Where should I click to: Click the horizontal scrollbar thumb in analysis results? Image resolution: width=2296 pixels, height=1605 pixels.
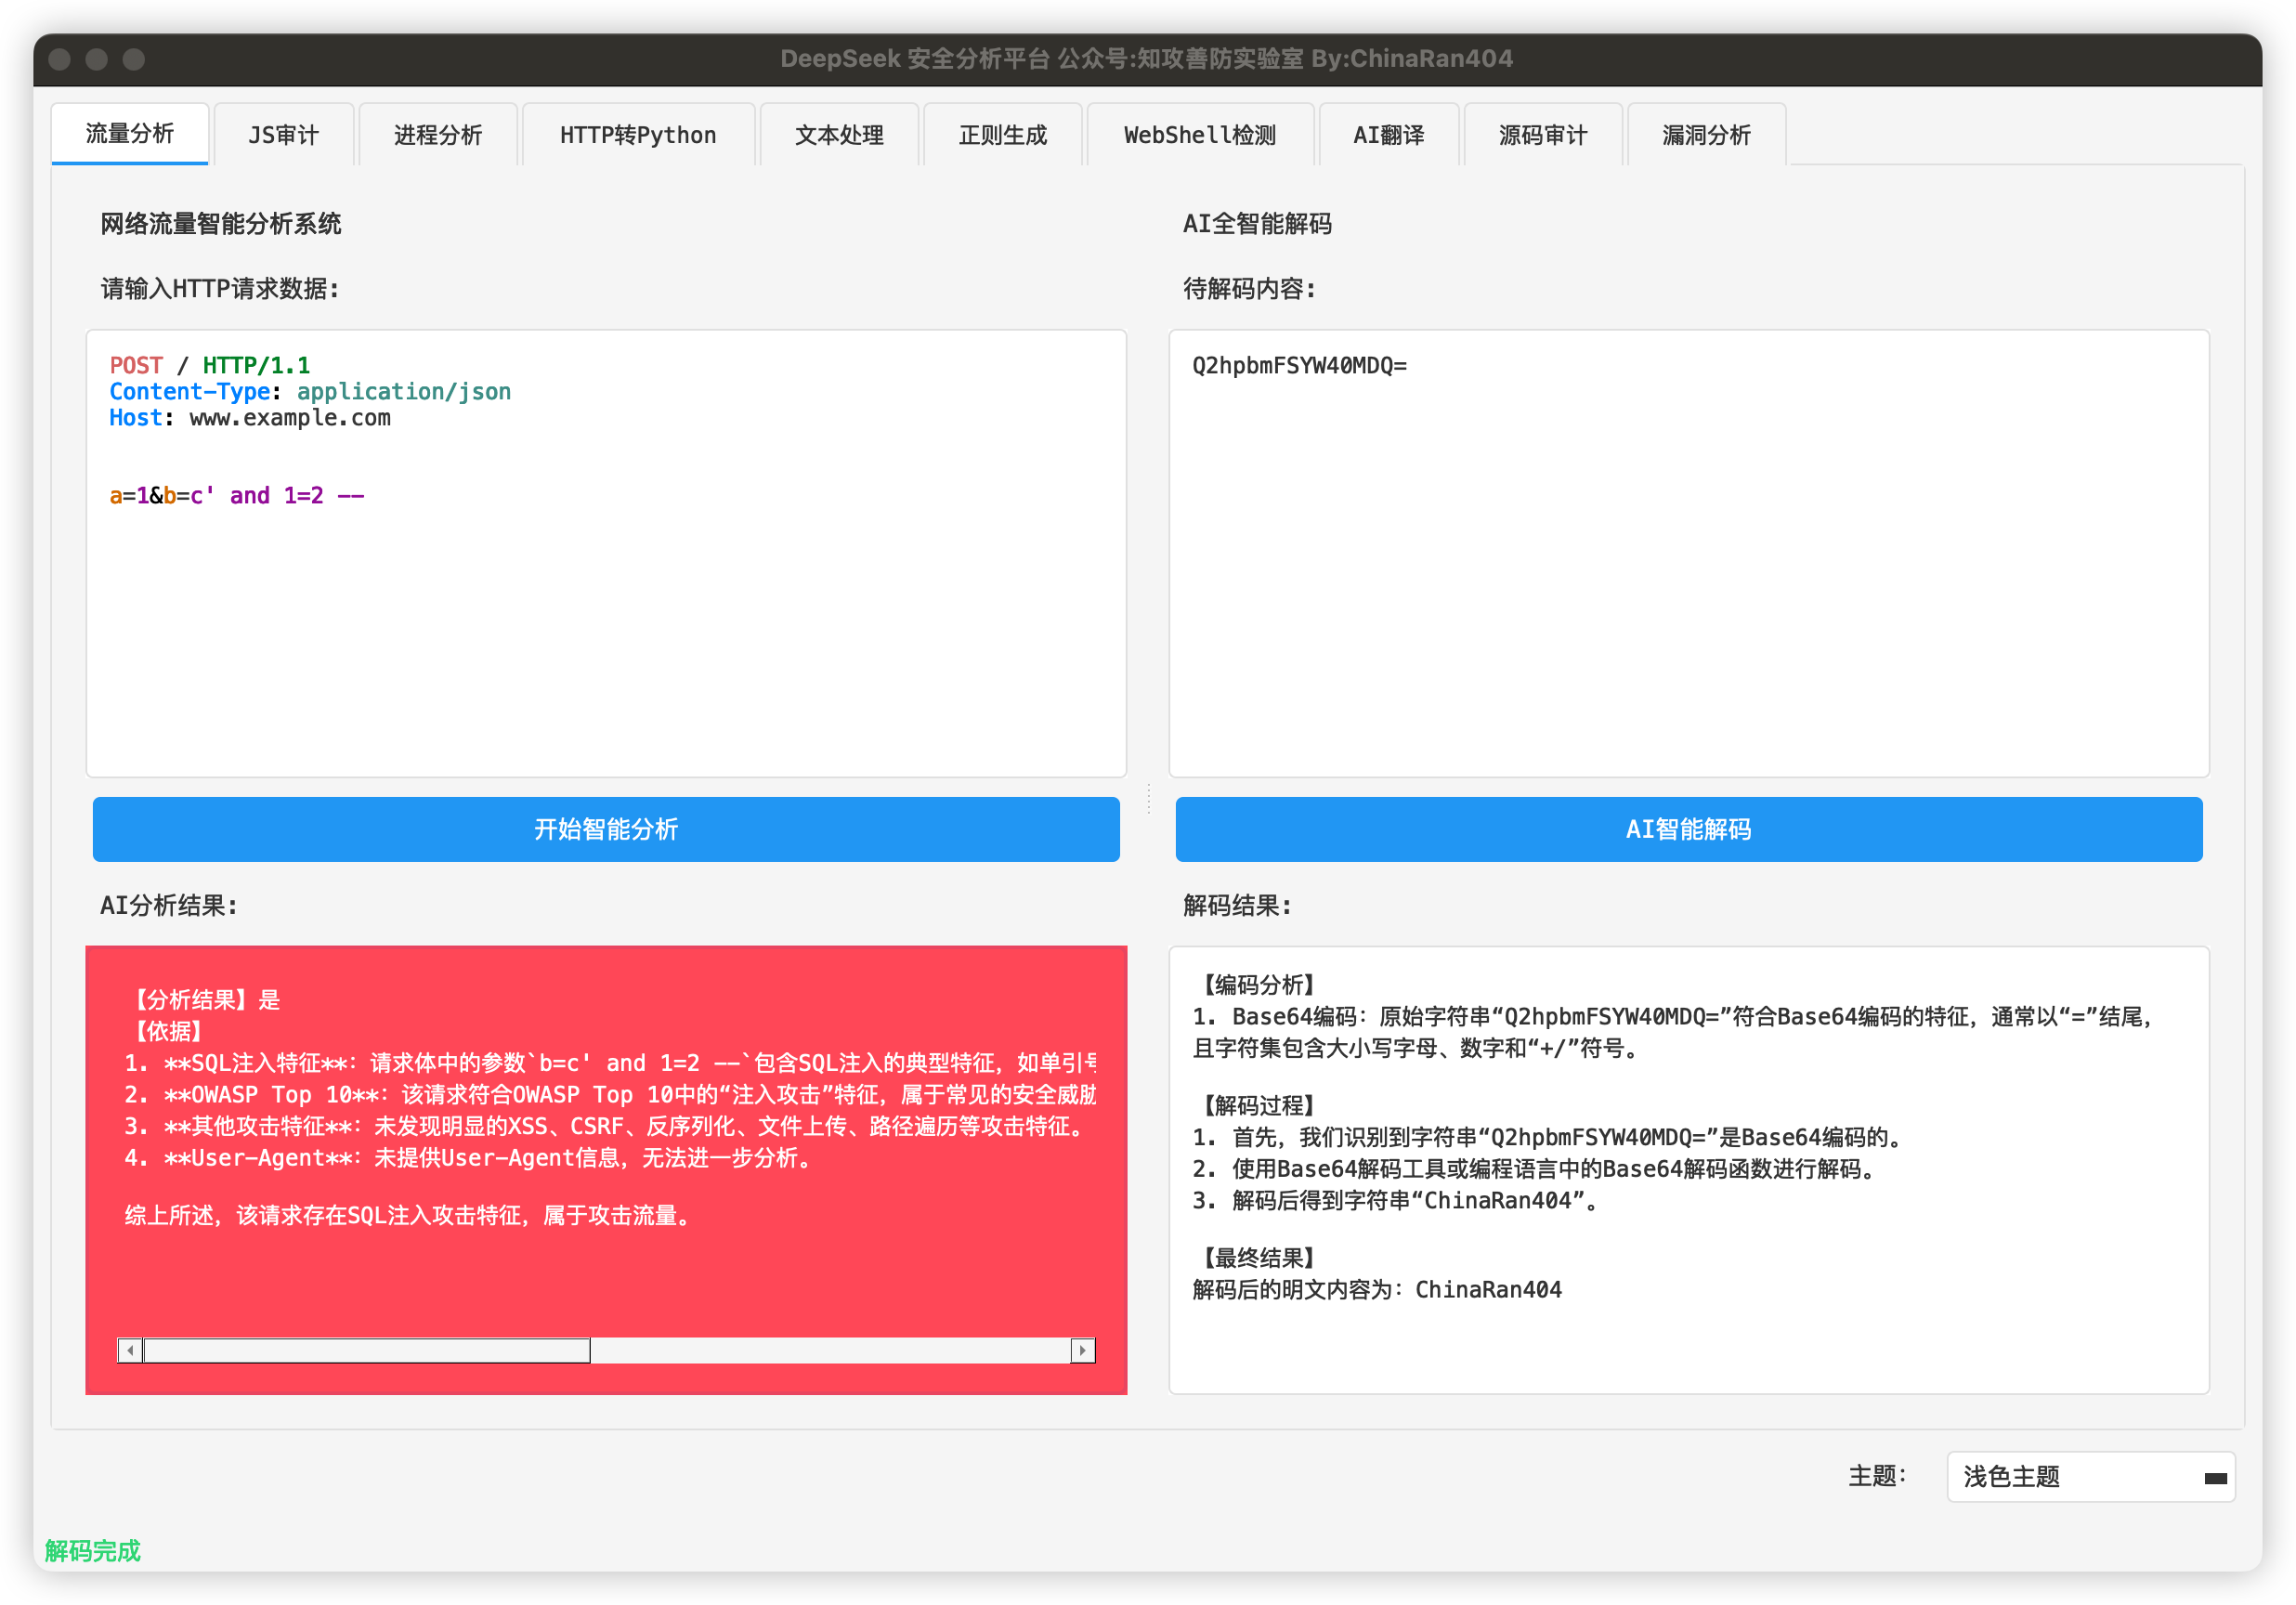pos(366,1350)
